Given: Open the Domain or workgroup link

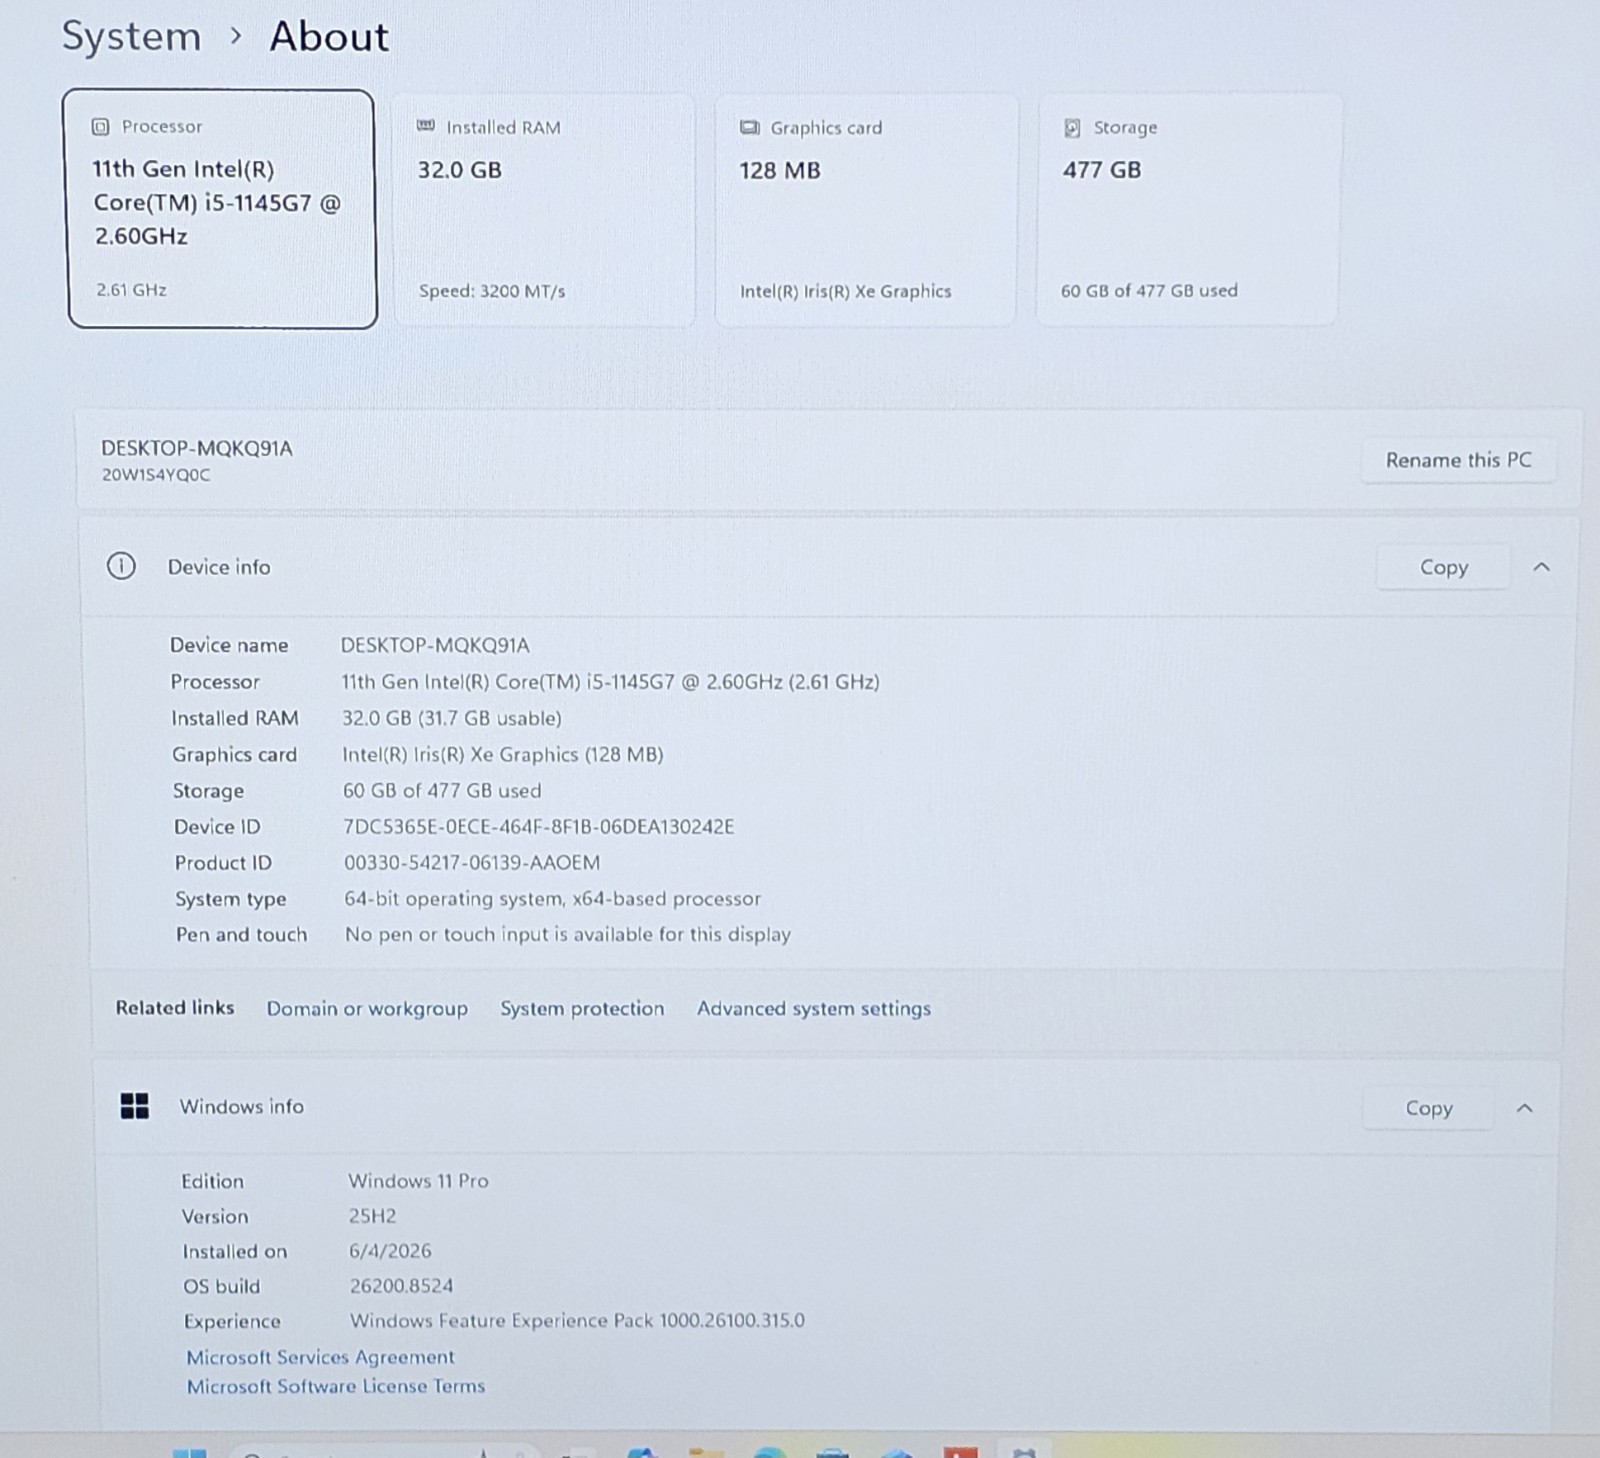Looking at the screenshot, I should pos(367,1008).
